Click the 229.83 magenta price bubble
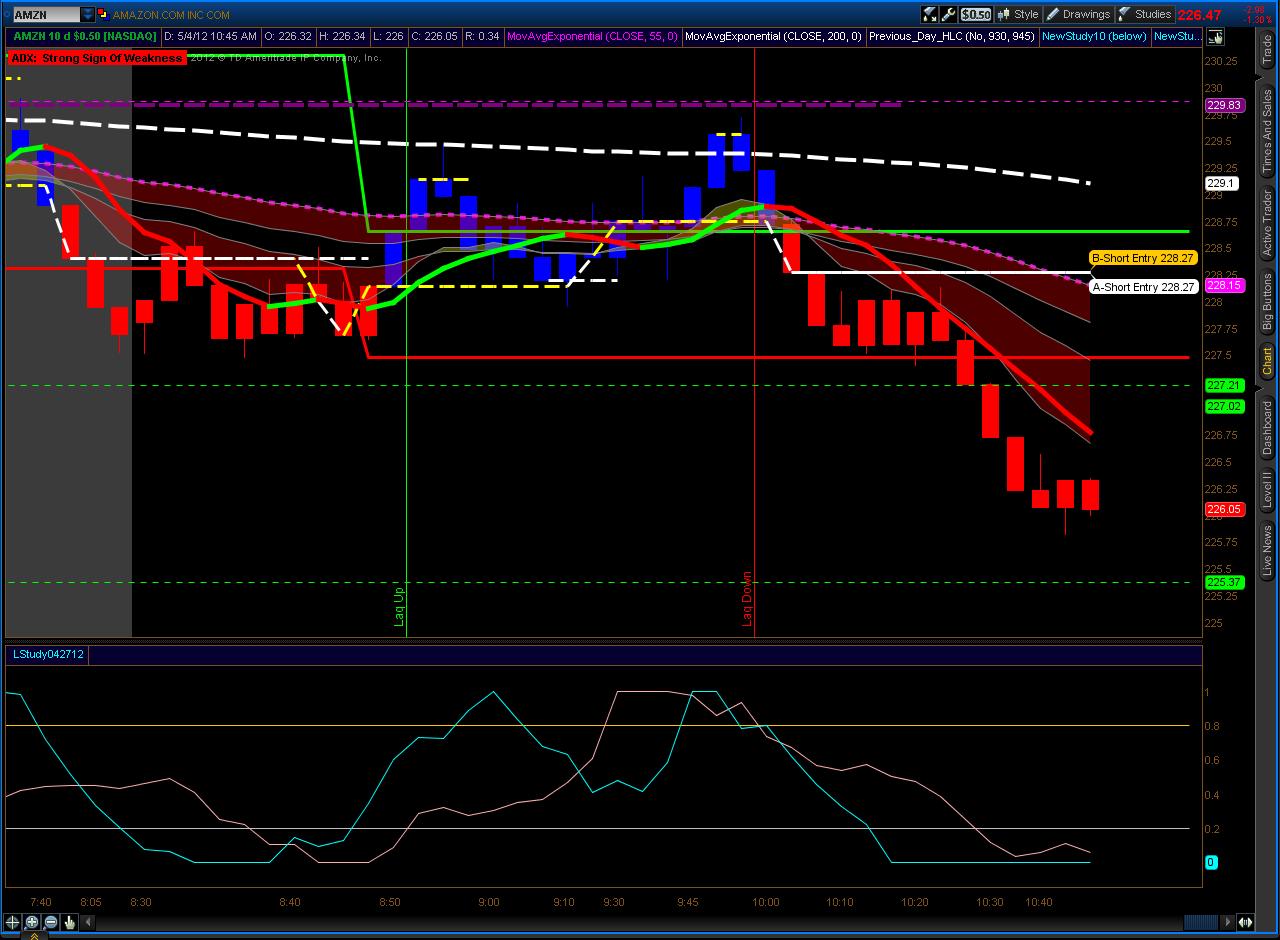Viewport: 1280px width, 940px height. (1224, 105)
